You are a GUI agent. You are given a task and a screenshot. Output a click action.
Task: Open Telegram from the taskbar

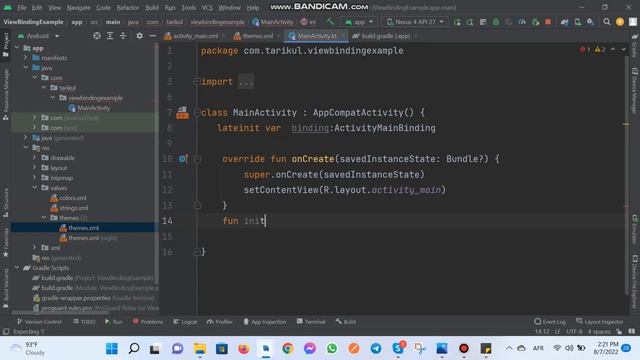coord(376,349)
